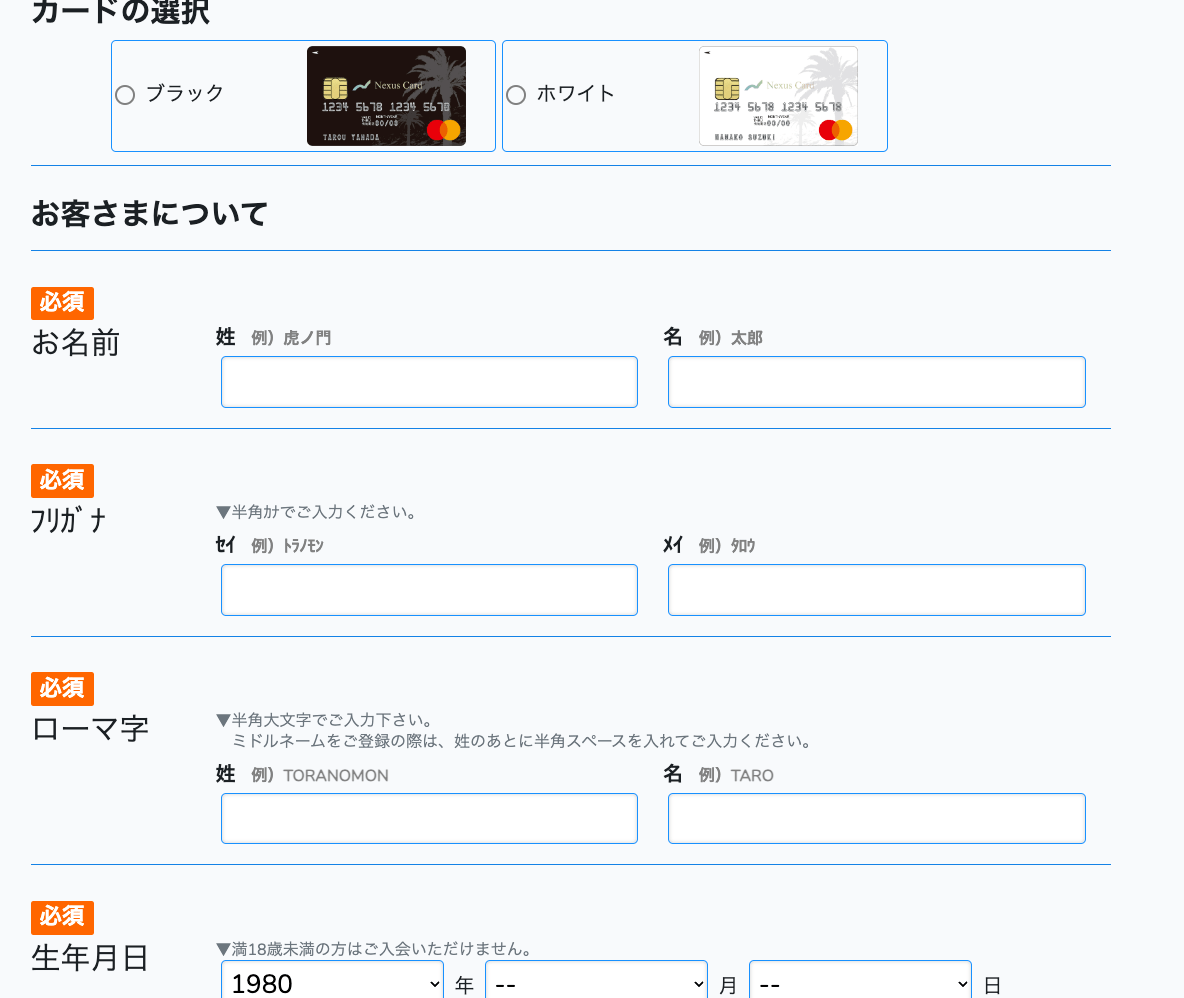This screenshot has height=998, width=1184.
Task: Click the 必須 badge above ローマ字
Action: click(62, 689)
